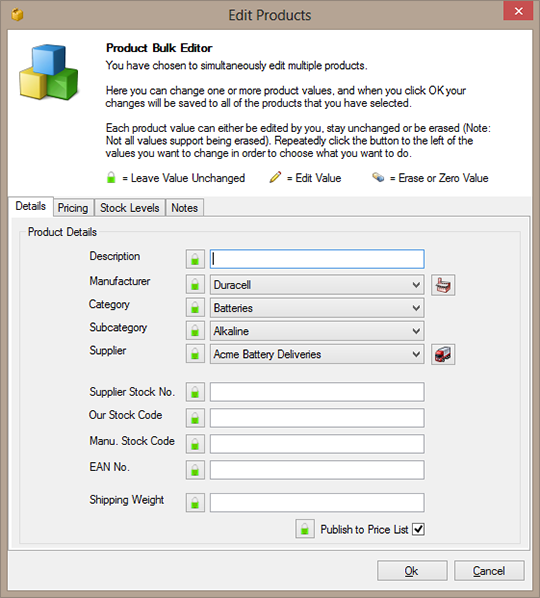The image size is (540, 598).
Task: Toggle the Manufacturer lock icon
Action: click(195, 285)
